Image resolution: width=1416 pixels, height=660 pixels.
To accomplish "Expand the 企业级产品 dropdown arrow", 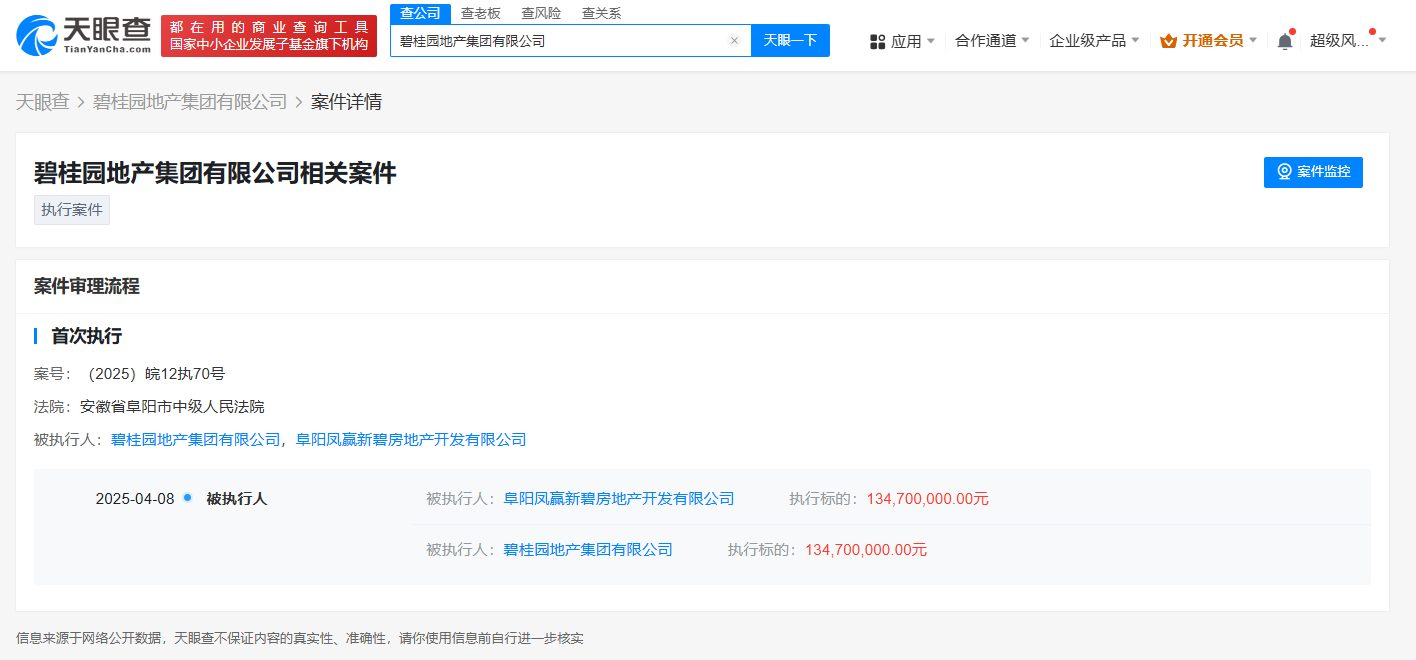I will [1136, 41].
